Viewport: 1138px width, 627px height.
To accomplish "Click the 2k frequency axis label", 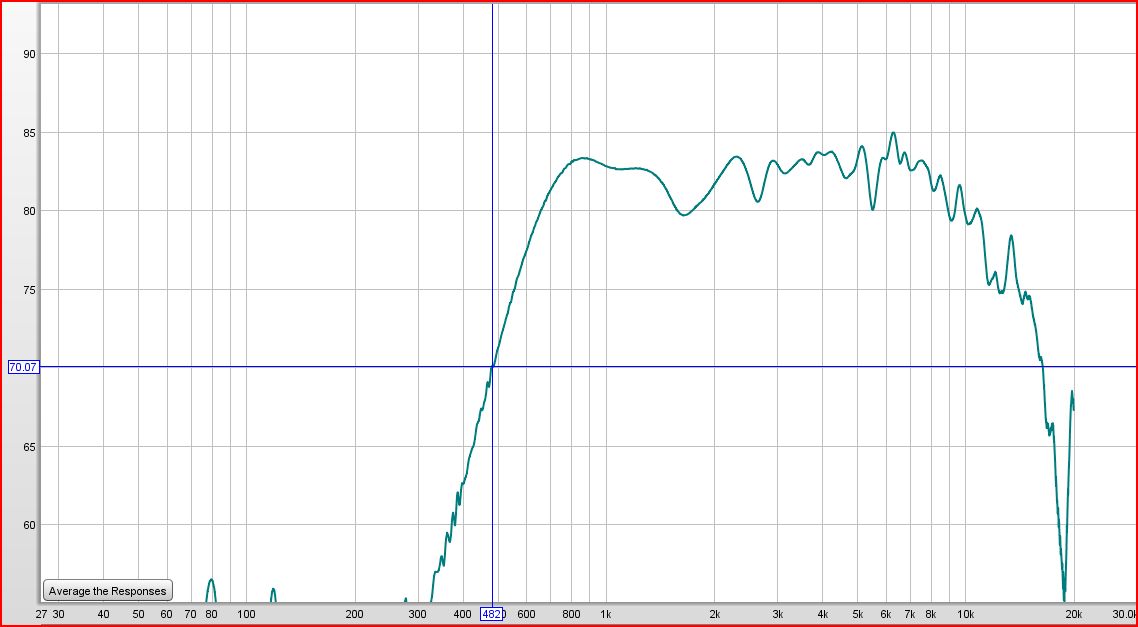I will [715, 614].
